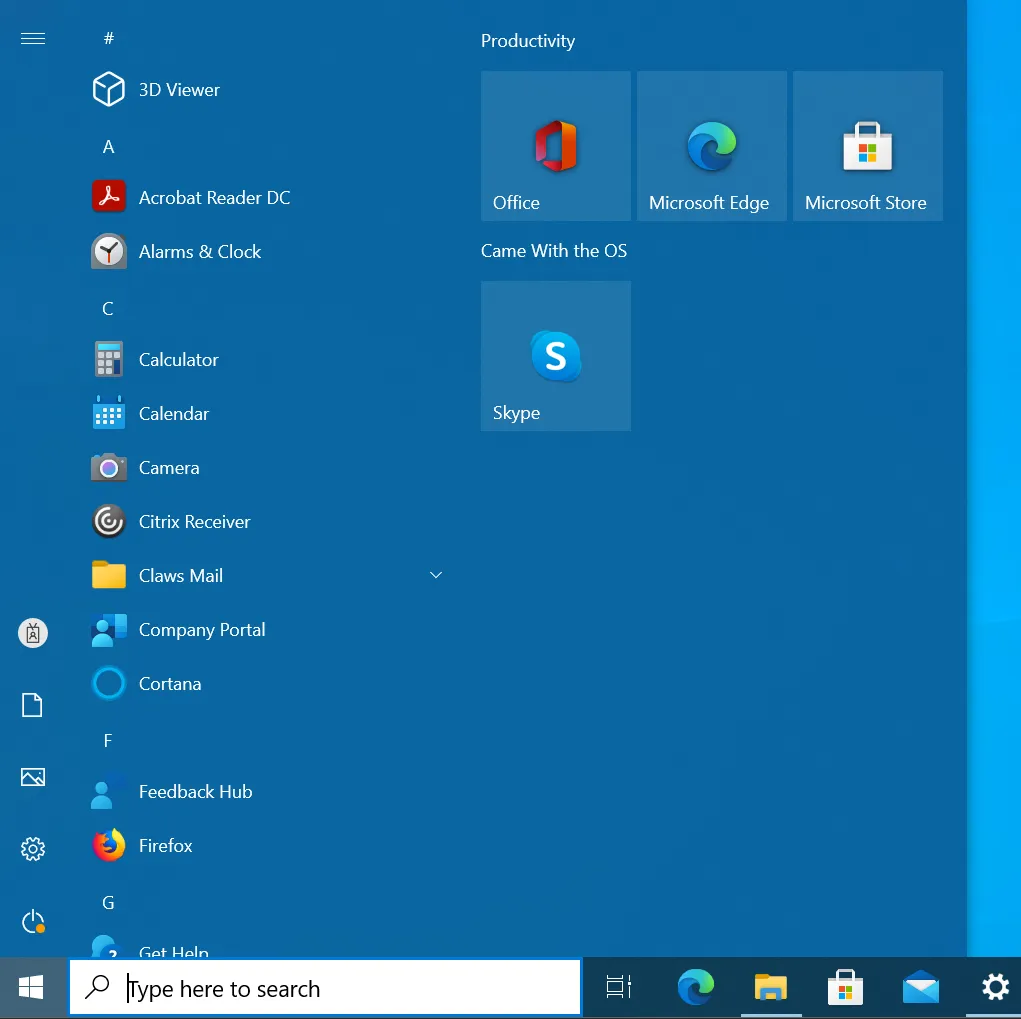
Task: Open Pictures from the Start sidebar
Action: [33, 777]
